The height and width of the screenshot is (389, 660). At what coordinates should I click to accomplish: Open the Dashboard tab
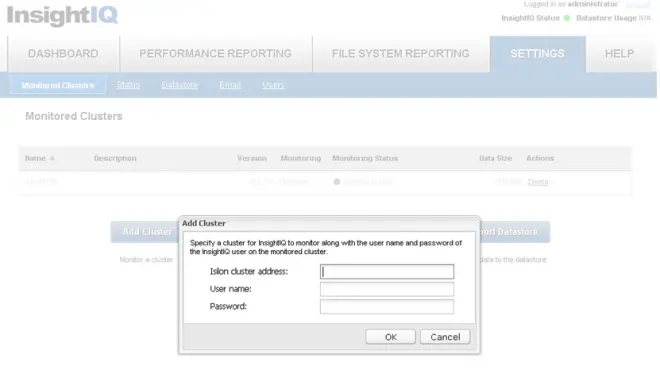(x=64, y=54)
